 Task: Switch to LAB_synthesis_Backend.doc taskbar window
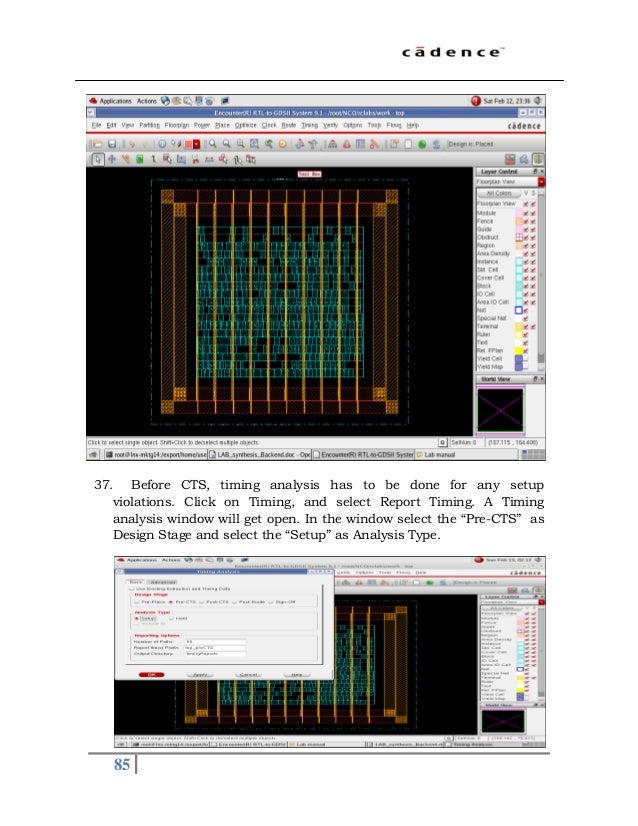(260, 454)
